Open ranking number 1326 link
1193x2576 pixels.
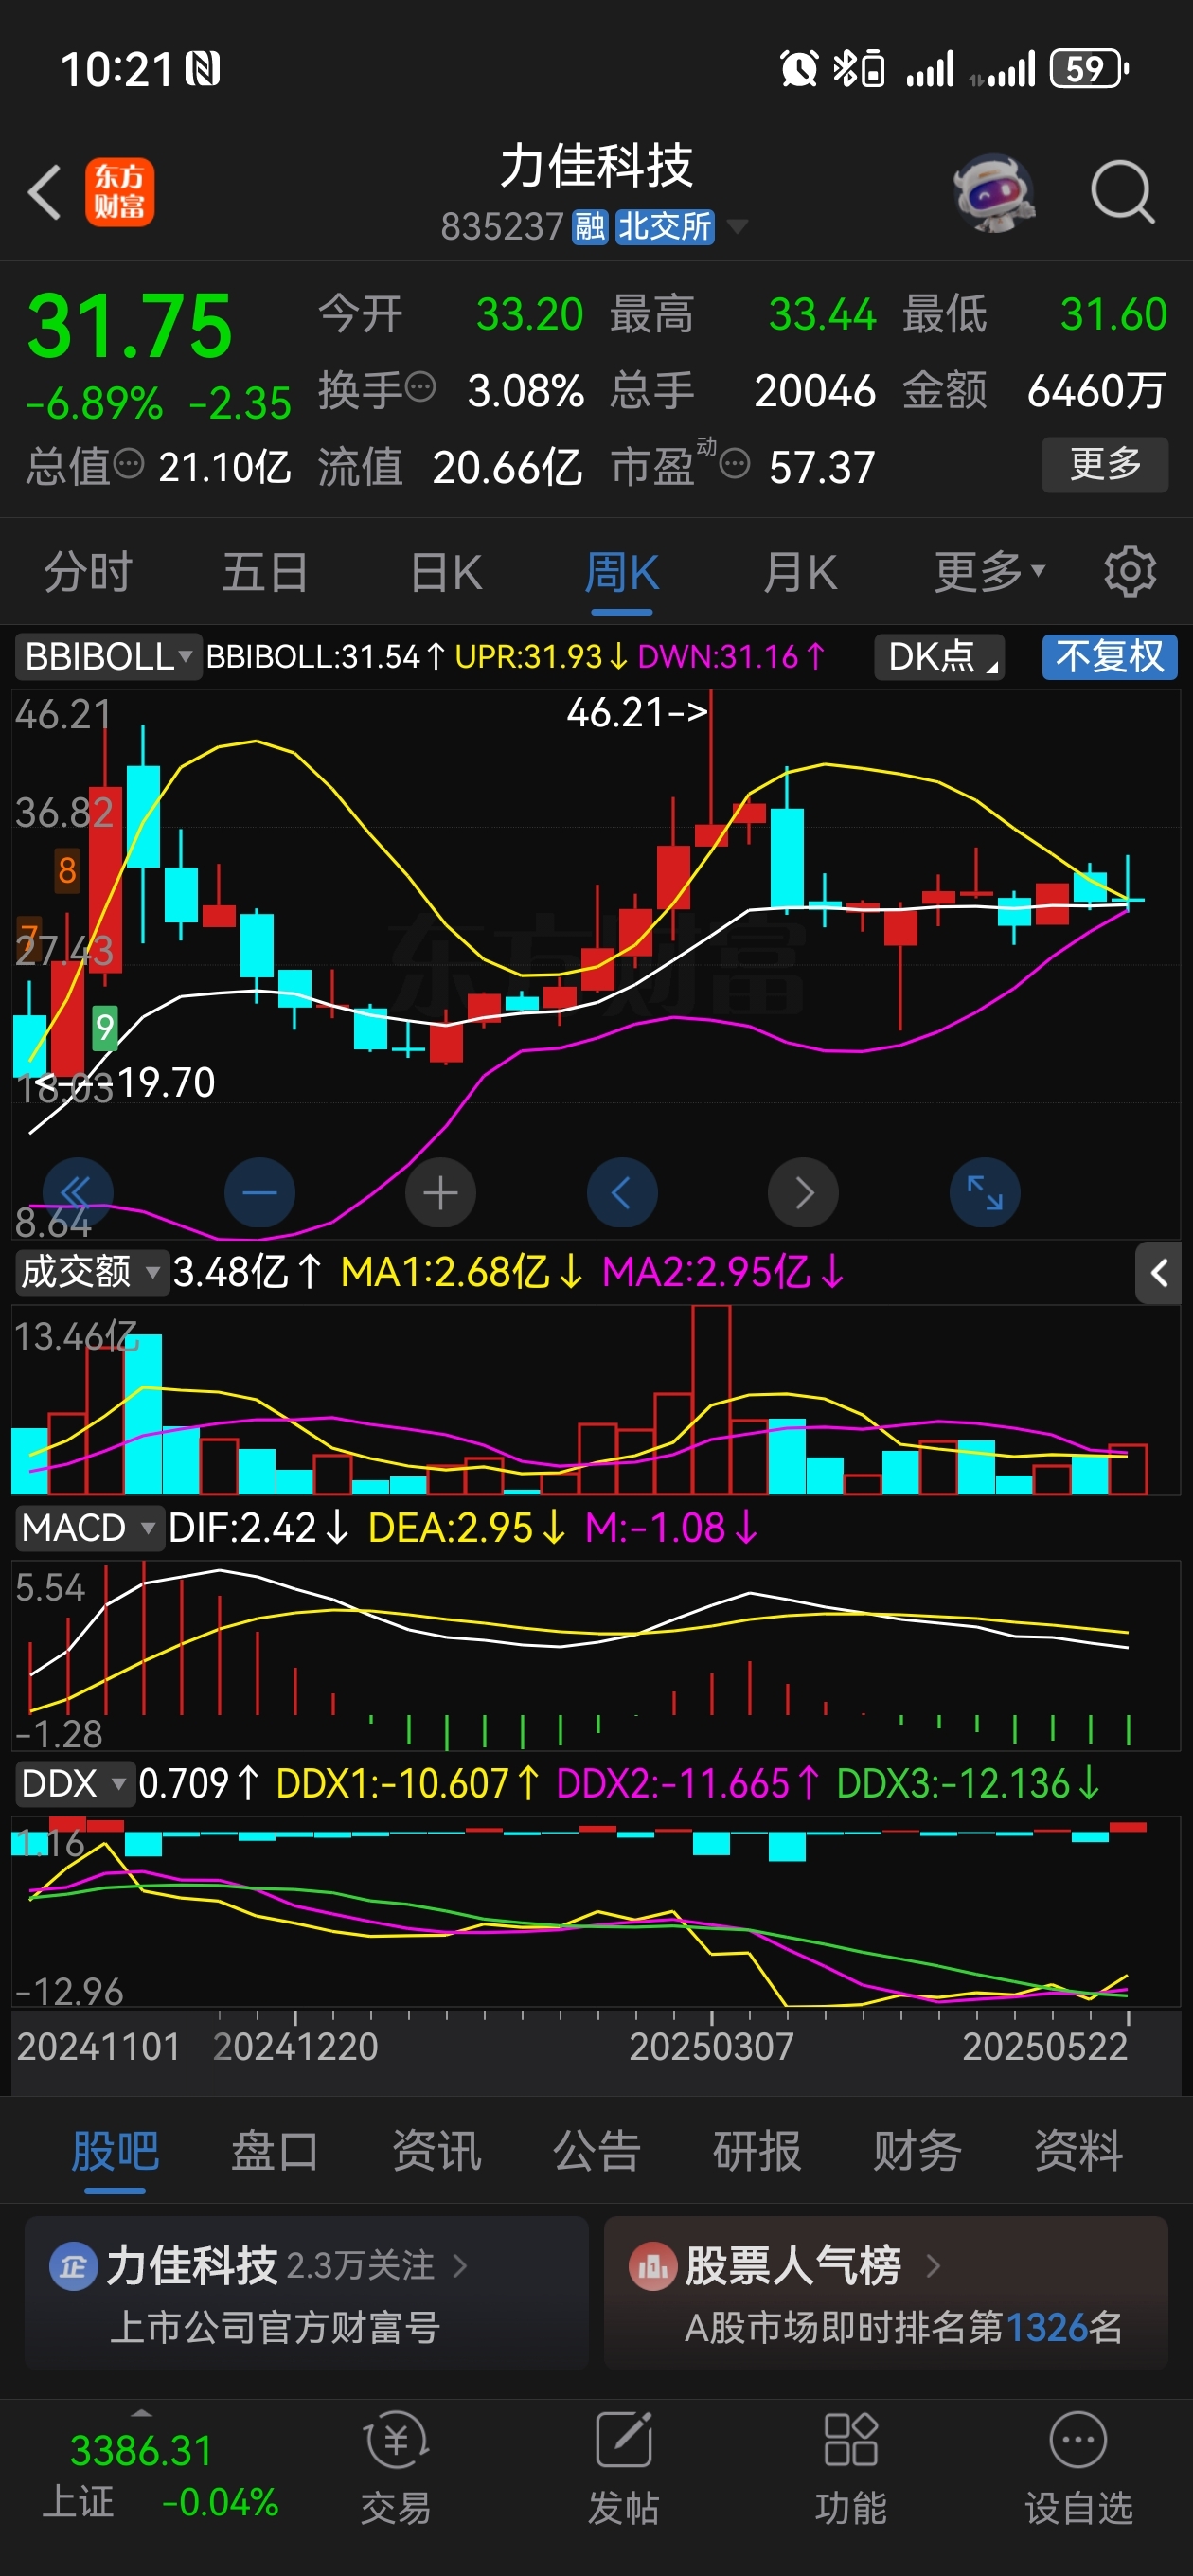coord(1047,2327)
